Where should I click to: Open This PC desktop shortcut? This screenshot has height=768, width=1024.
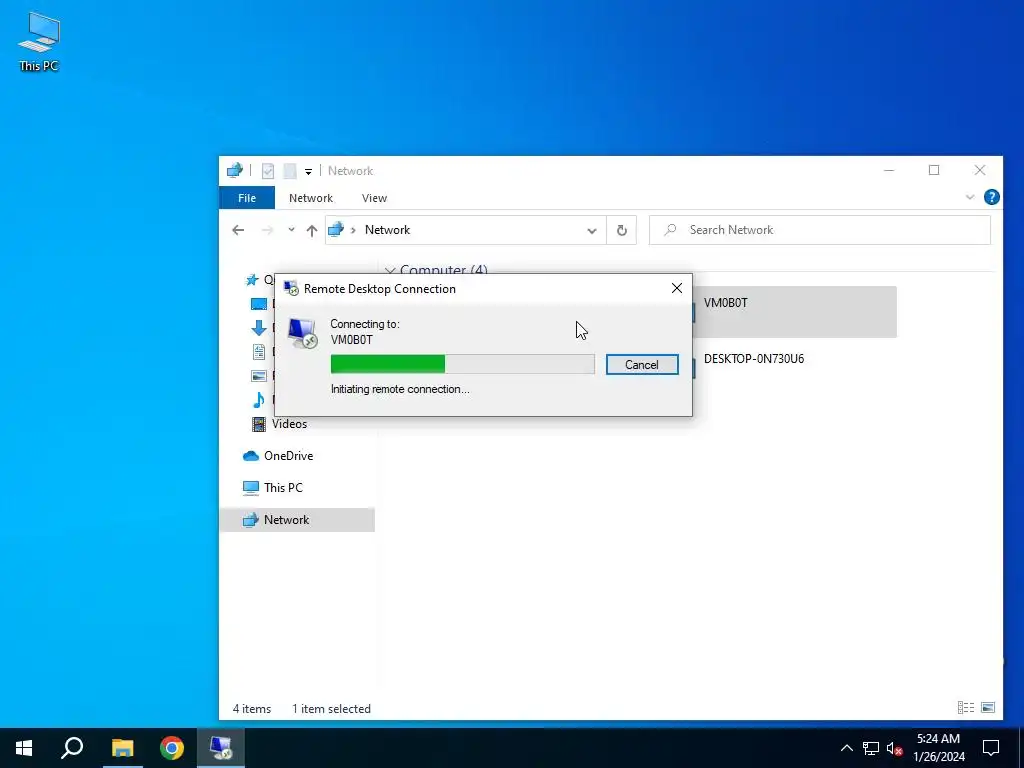tap(39, 42)
